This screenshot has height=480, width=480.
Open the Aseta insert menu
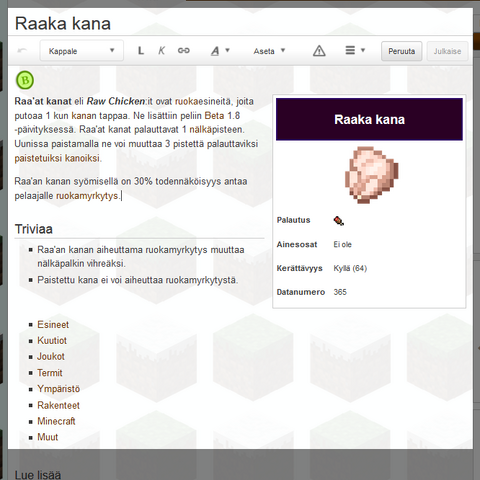269,51
